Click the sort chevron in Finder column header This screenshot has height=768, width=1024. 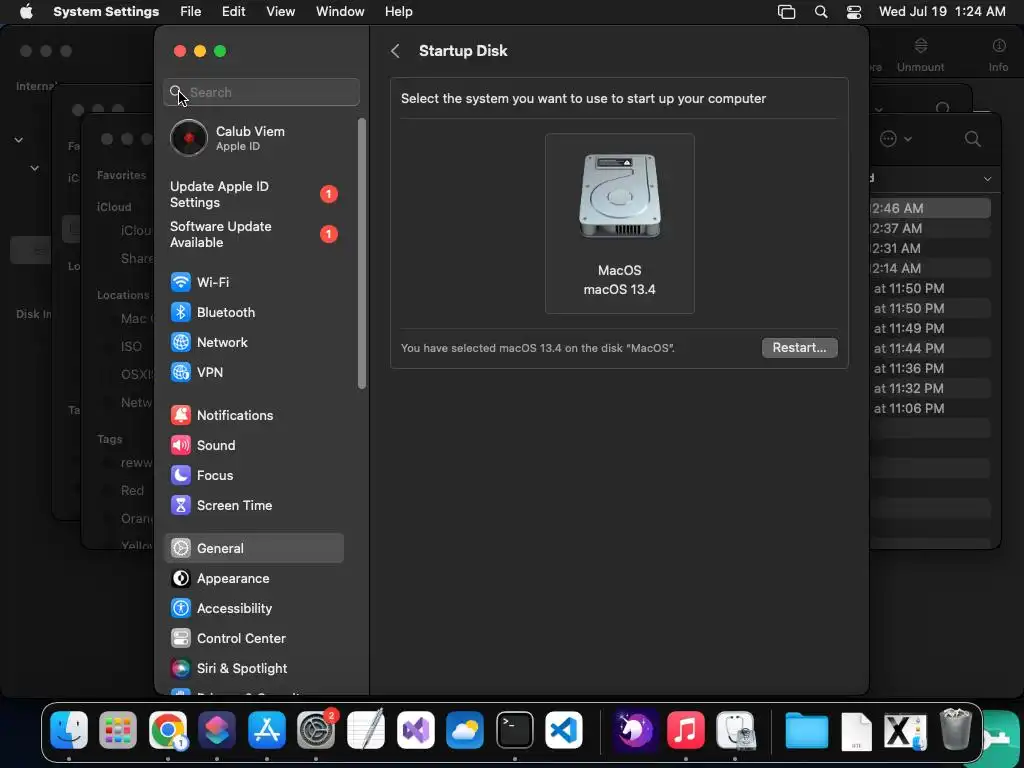click(x=987, y=179)
